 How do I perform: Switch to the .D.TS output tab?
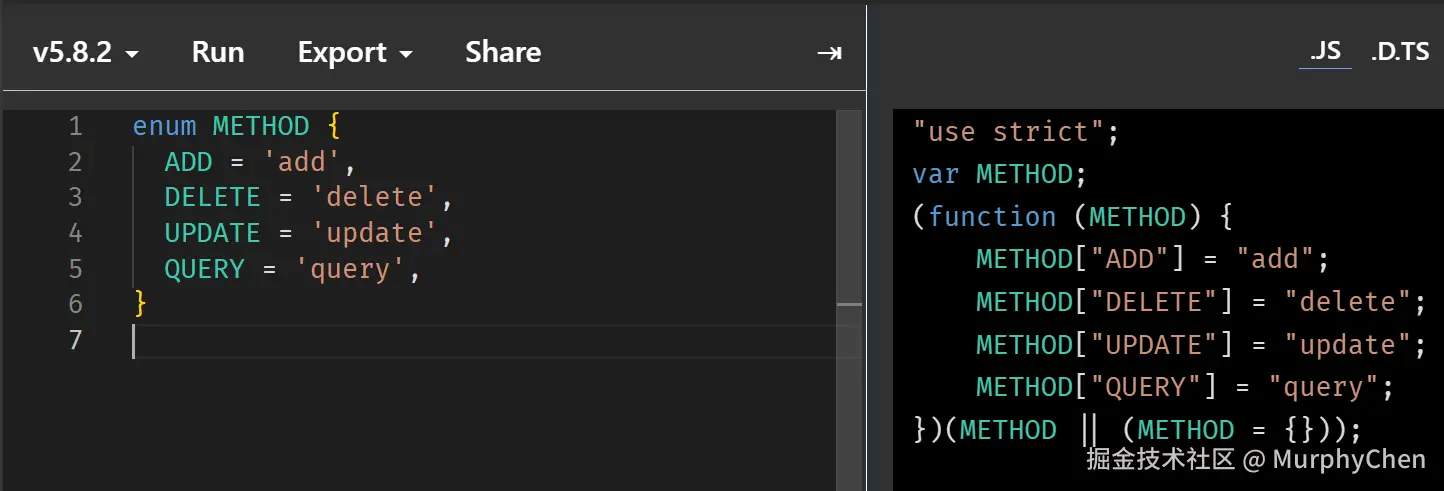click(1400, 52)
